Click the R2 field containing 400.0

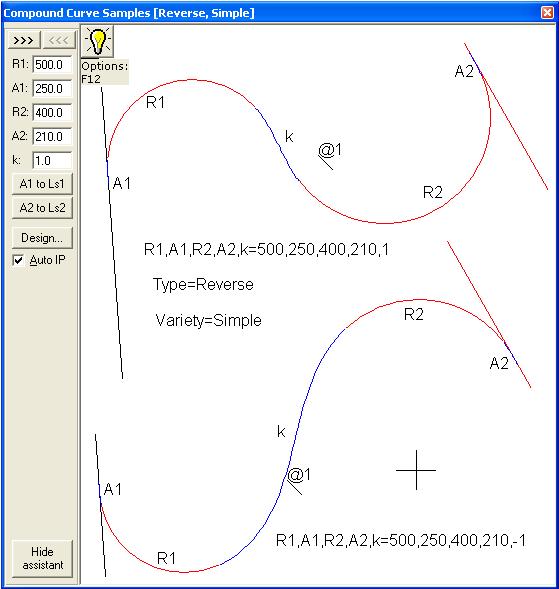click(52, 113)
